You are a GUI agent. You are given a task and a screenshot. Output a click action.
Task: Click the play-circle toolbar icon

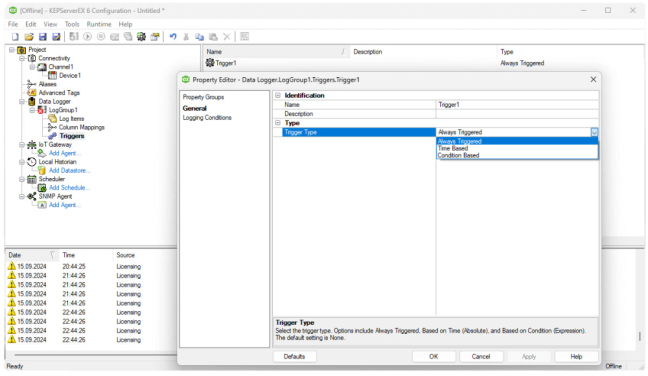pyautogui.click(x=88, y=37)
